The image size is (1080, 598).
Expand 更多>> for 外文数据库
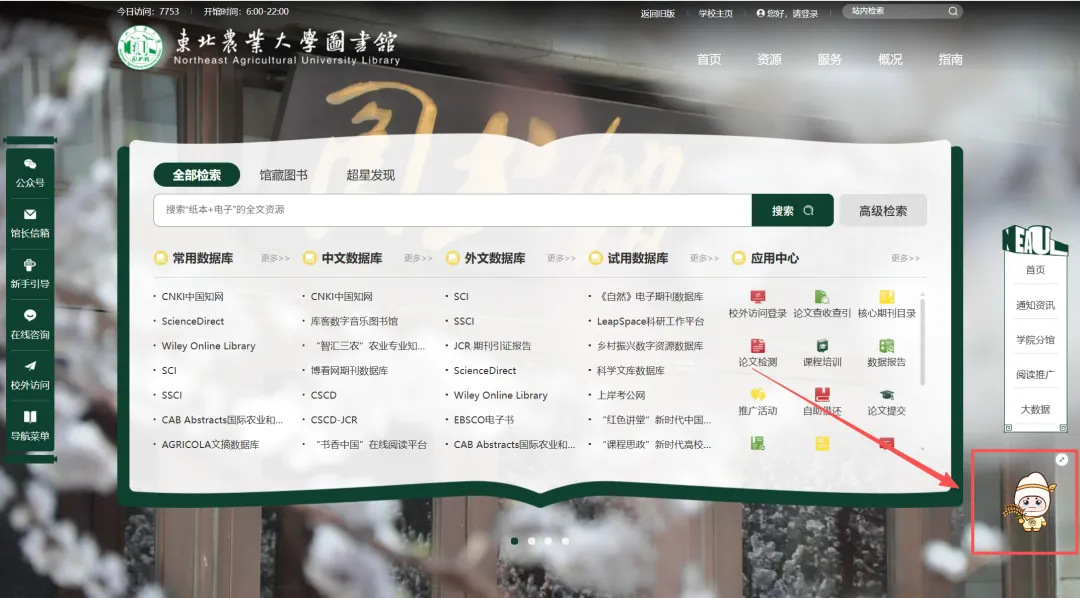tap(561, 258)
